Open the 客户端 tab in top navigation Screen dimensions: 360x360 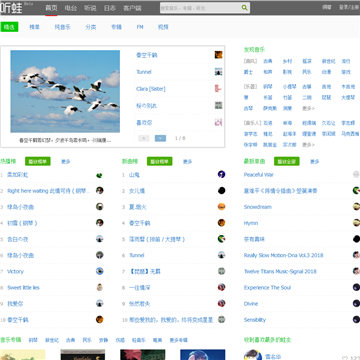pyautogui.click(x=132, y=8)
